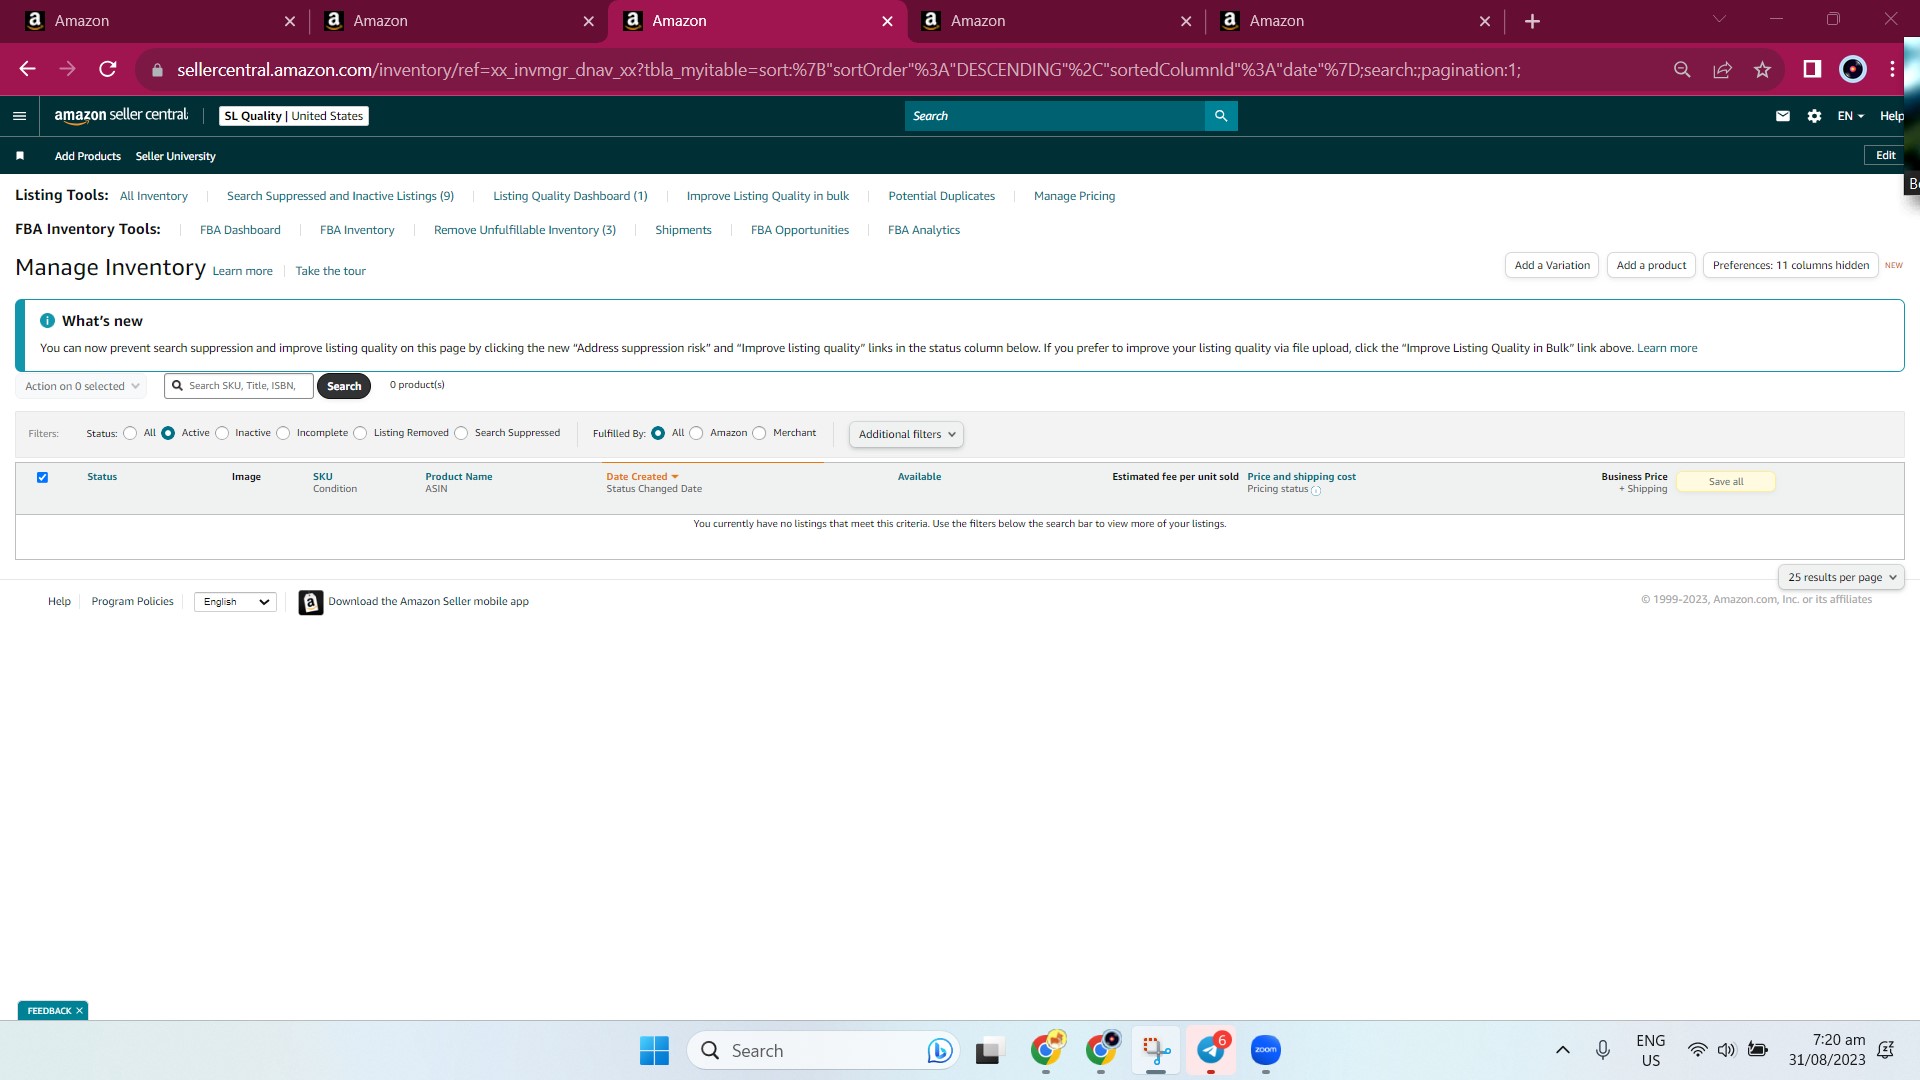Open the Chrome profile avatar
The image size is (1920, 1080).
1853,69
